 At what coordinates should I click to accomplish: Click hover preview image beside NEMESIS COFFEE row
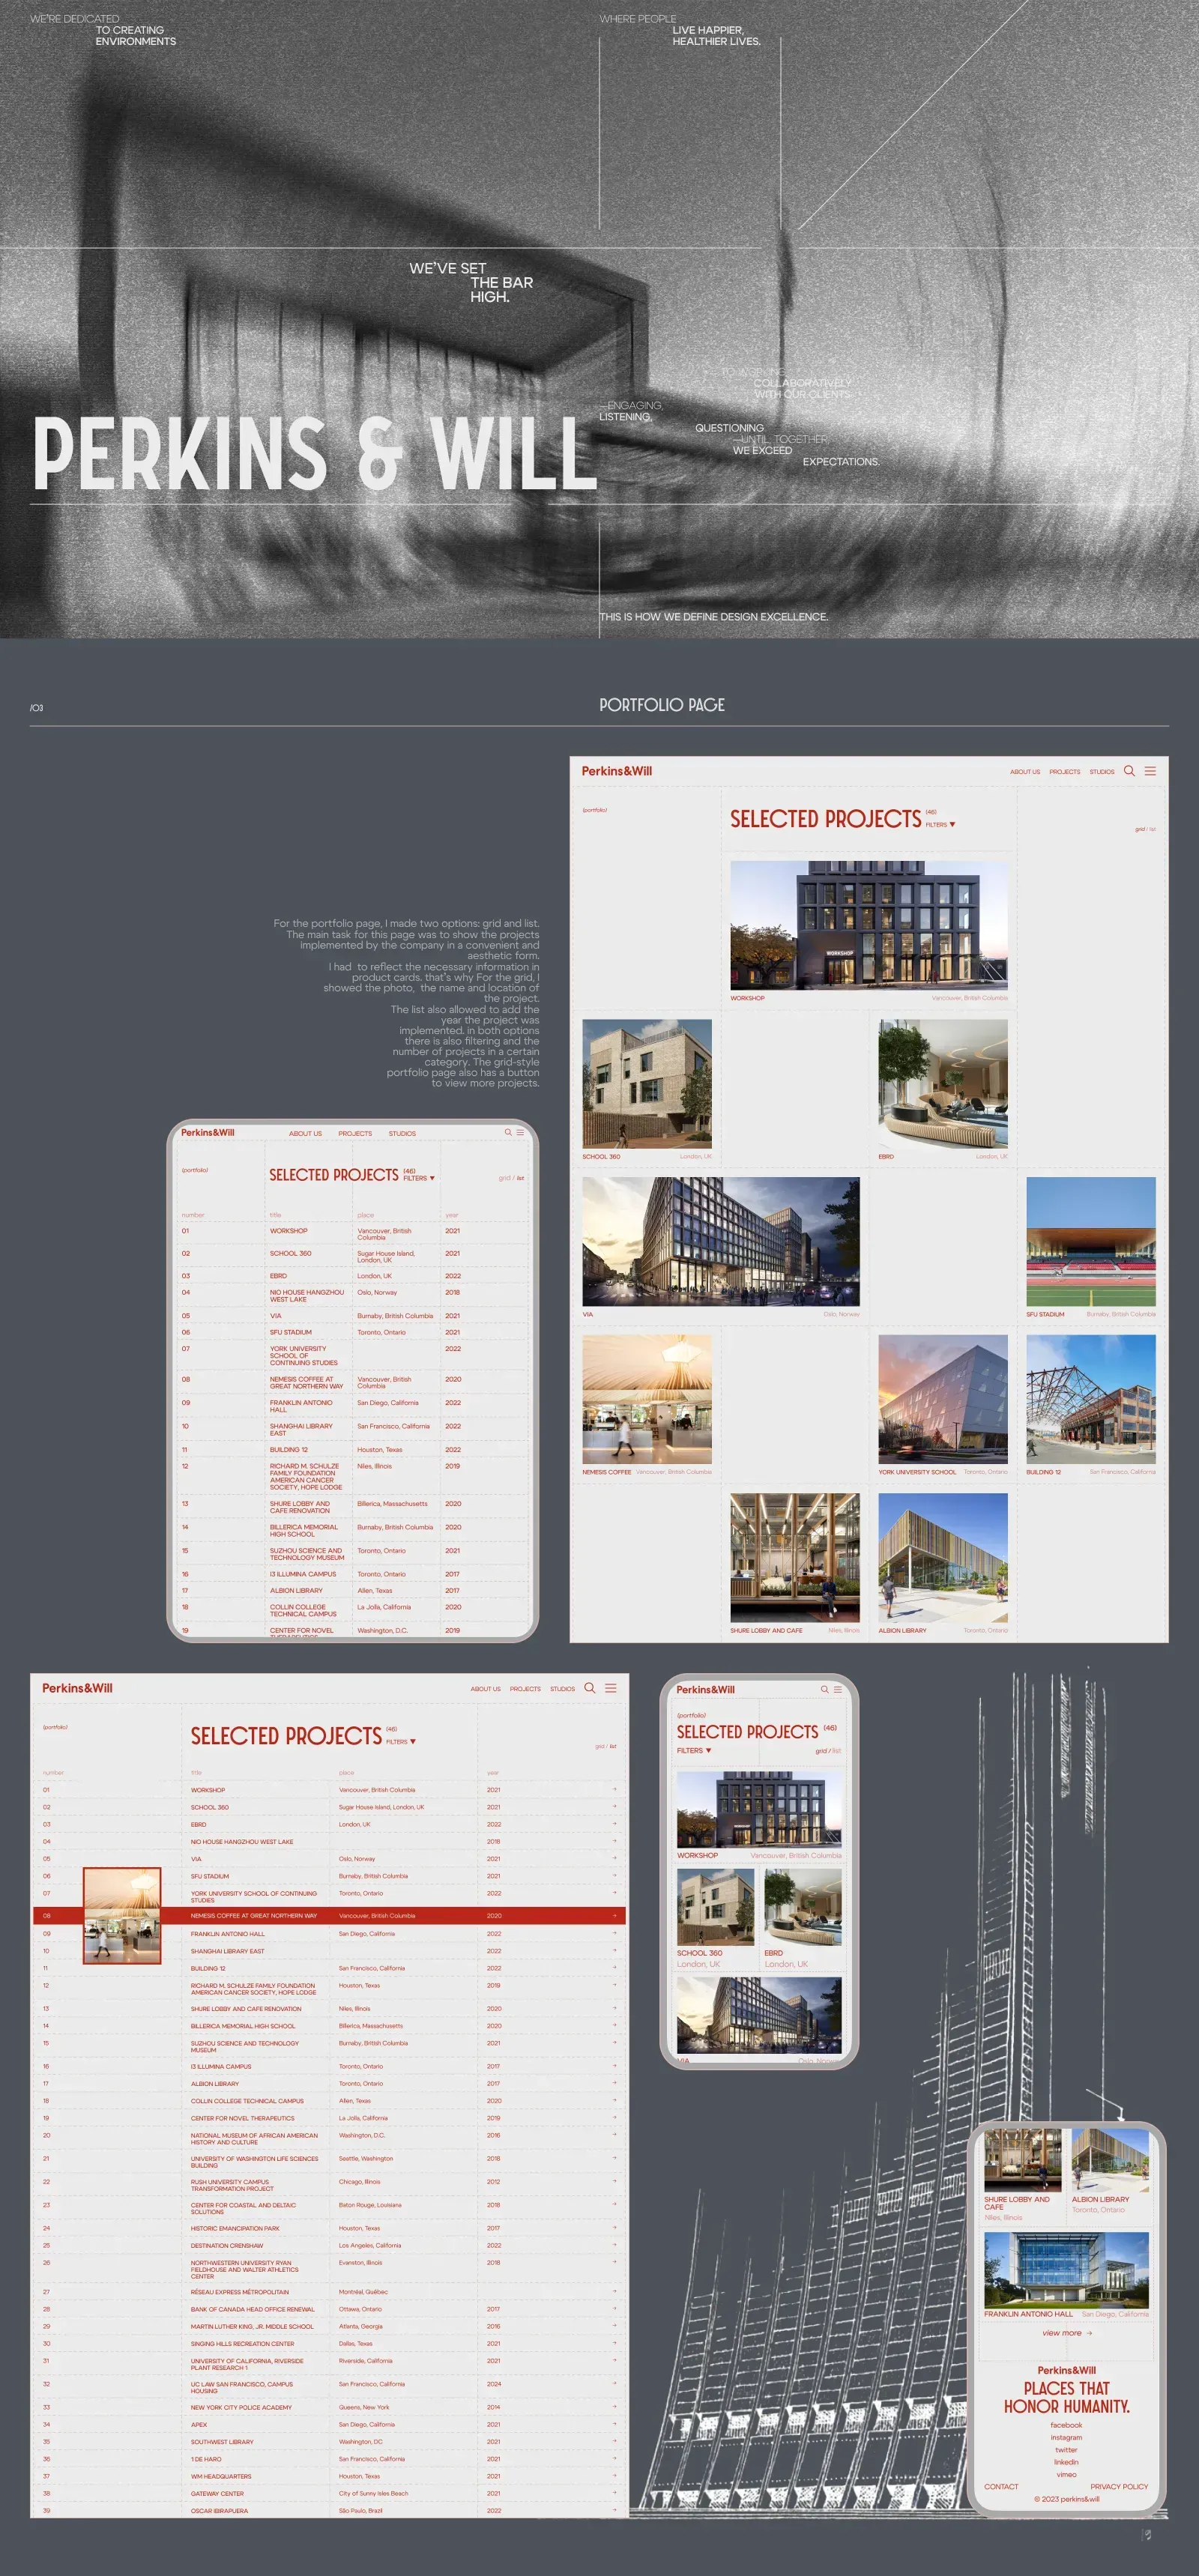122,1915
